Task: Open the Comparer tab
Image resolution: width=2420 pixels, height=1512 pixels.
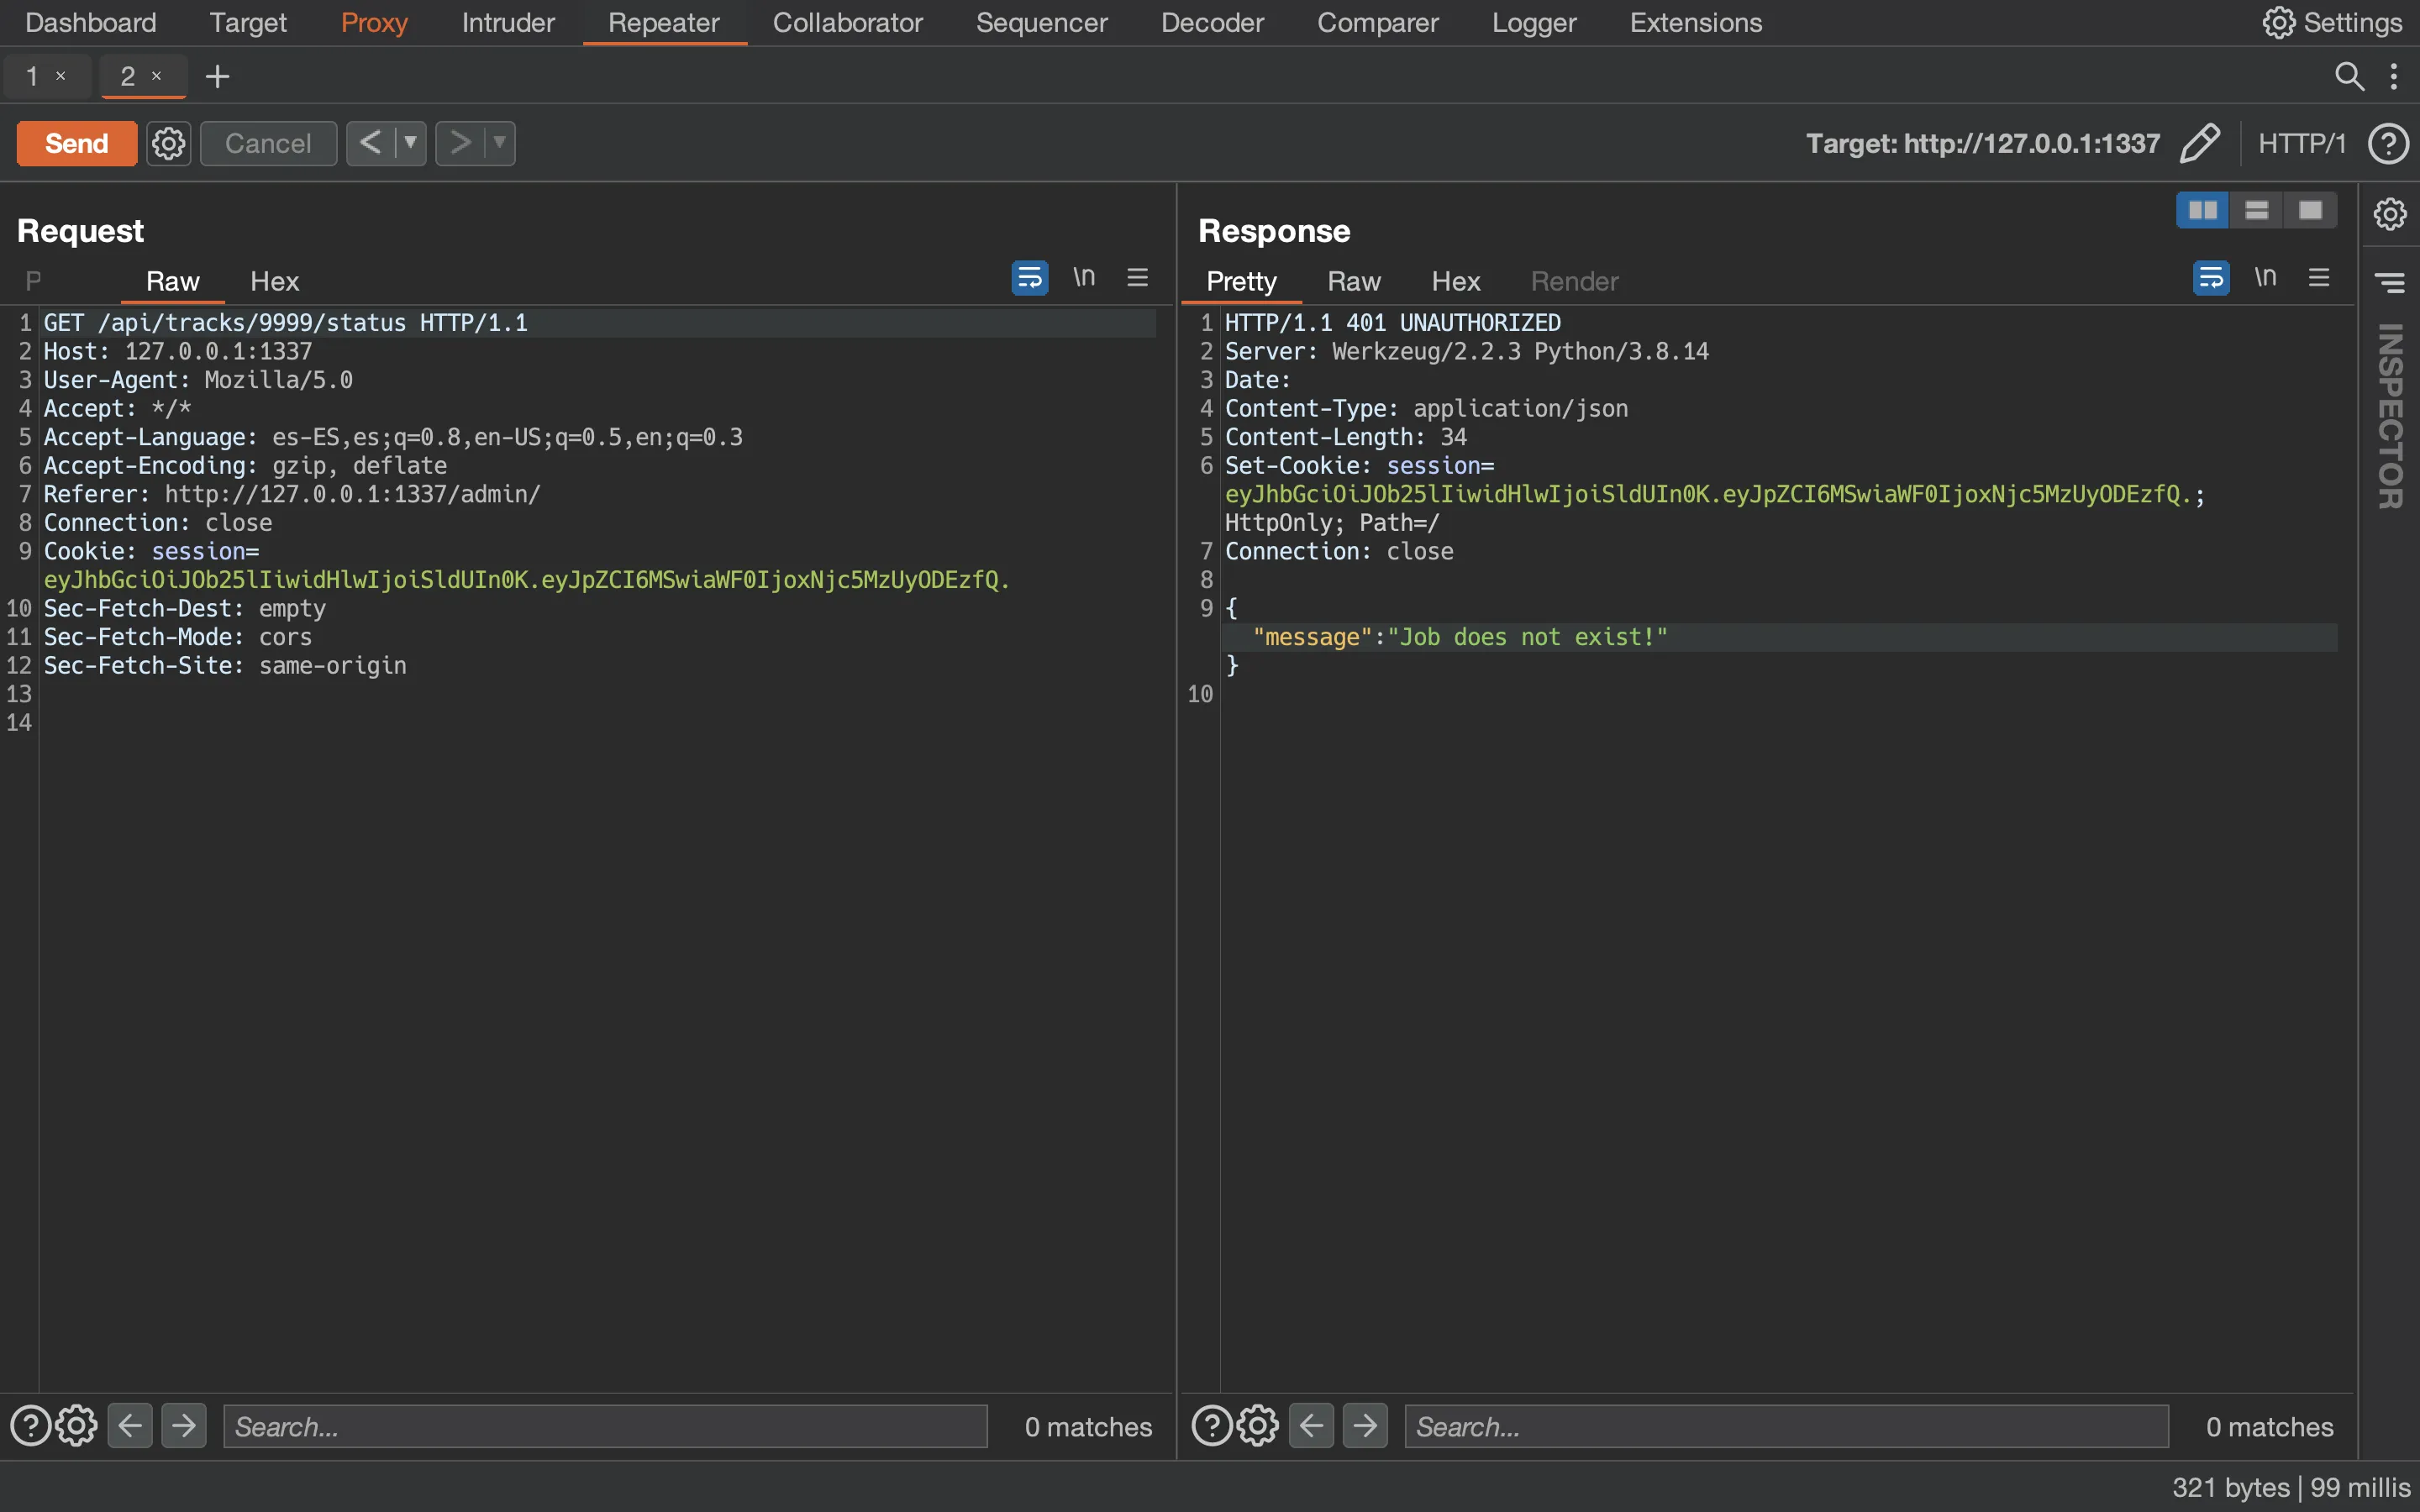Action: [1377, 22]
